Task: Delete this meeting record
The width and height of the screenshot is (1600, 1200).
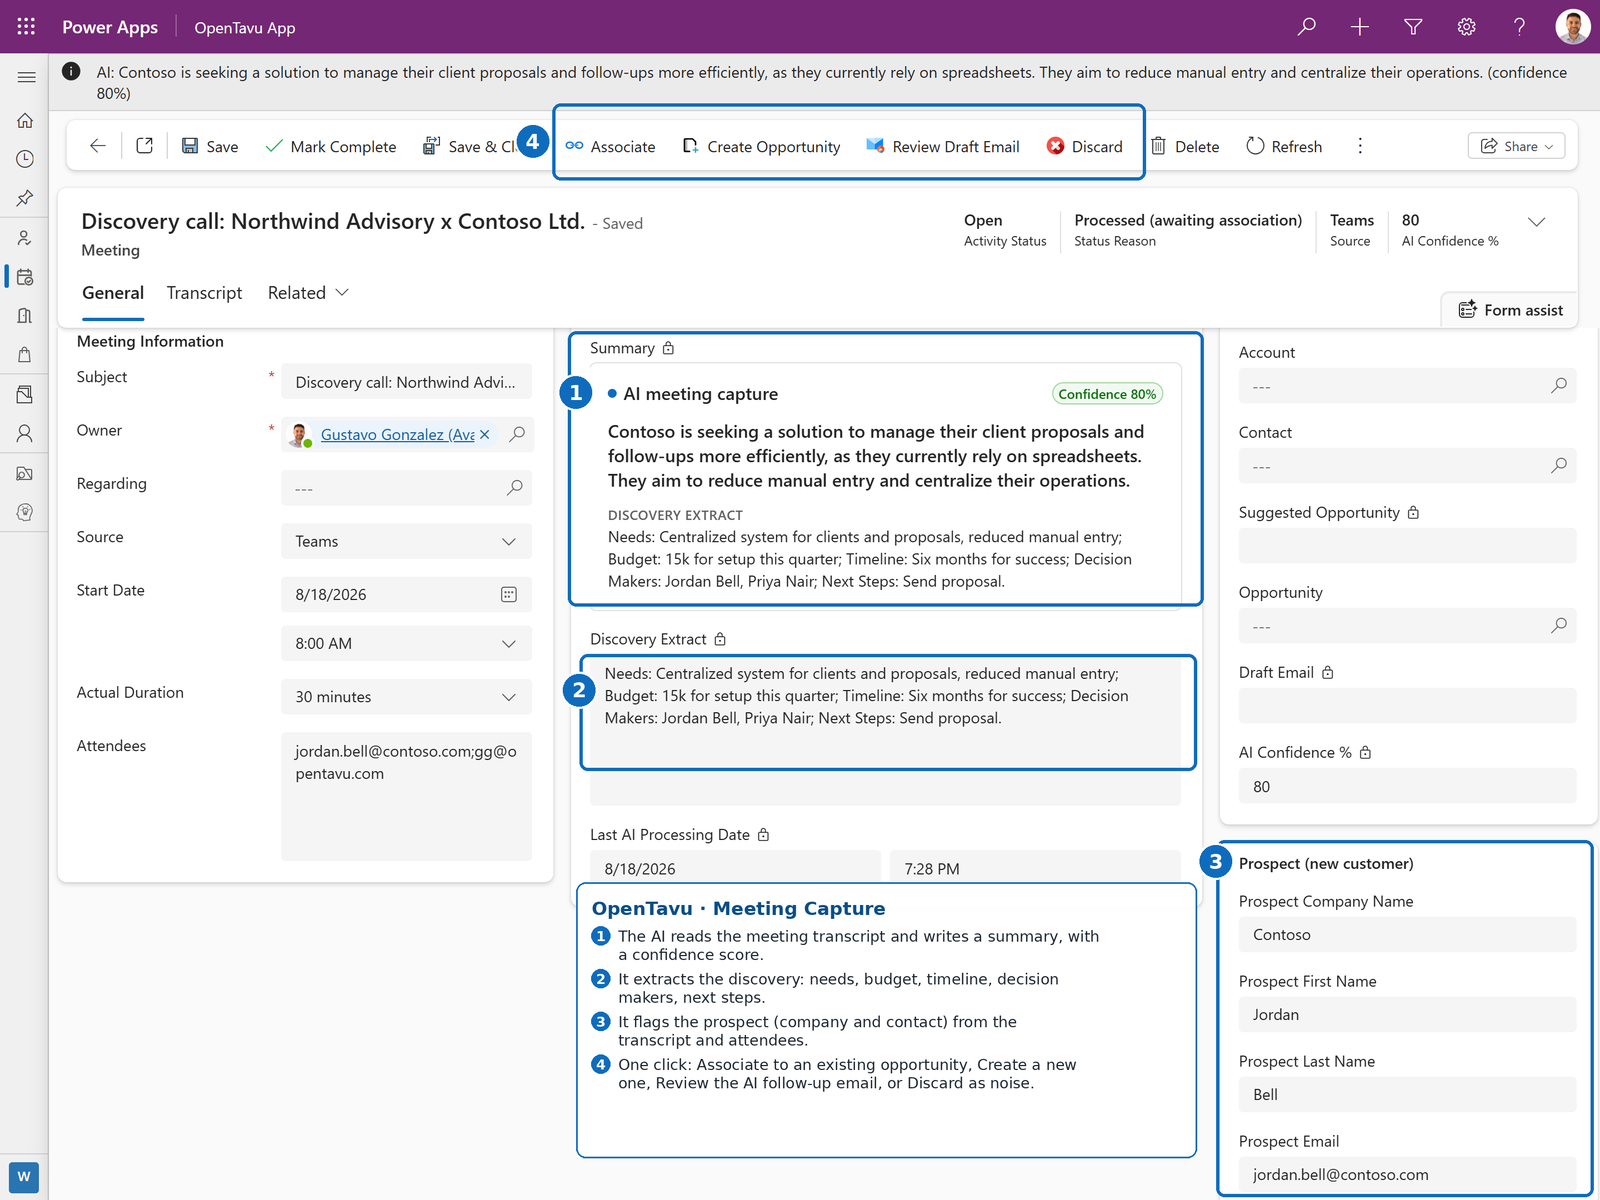Action: tap(1185, 146)
